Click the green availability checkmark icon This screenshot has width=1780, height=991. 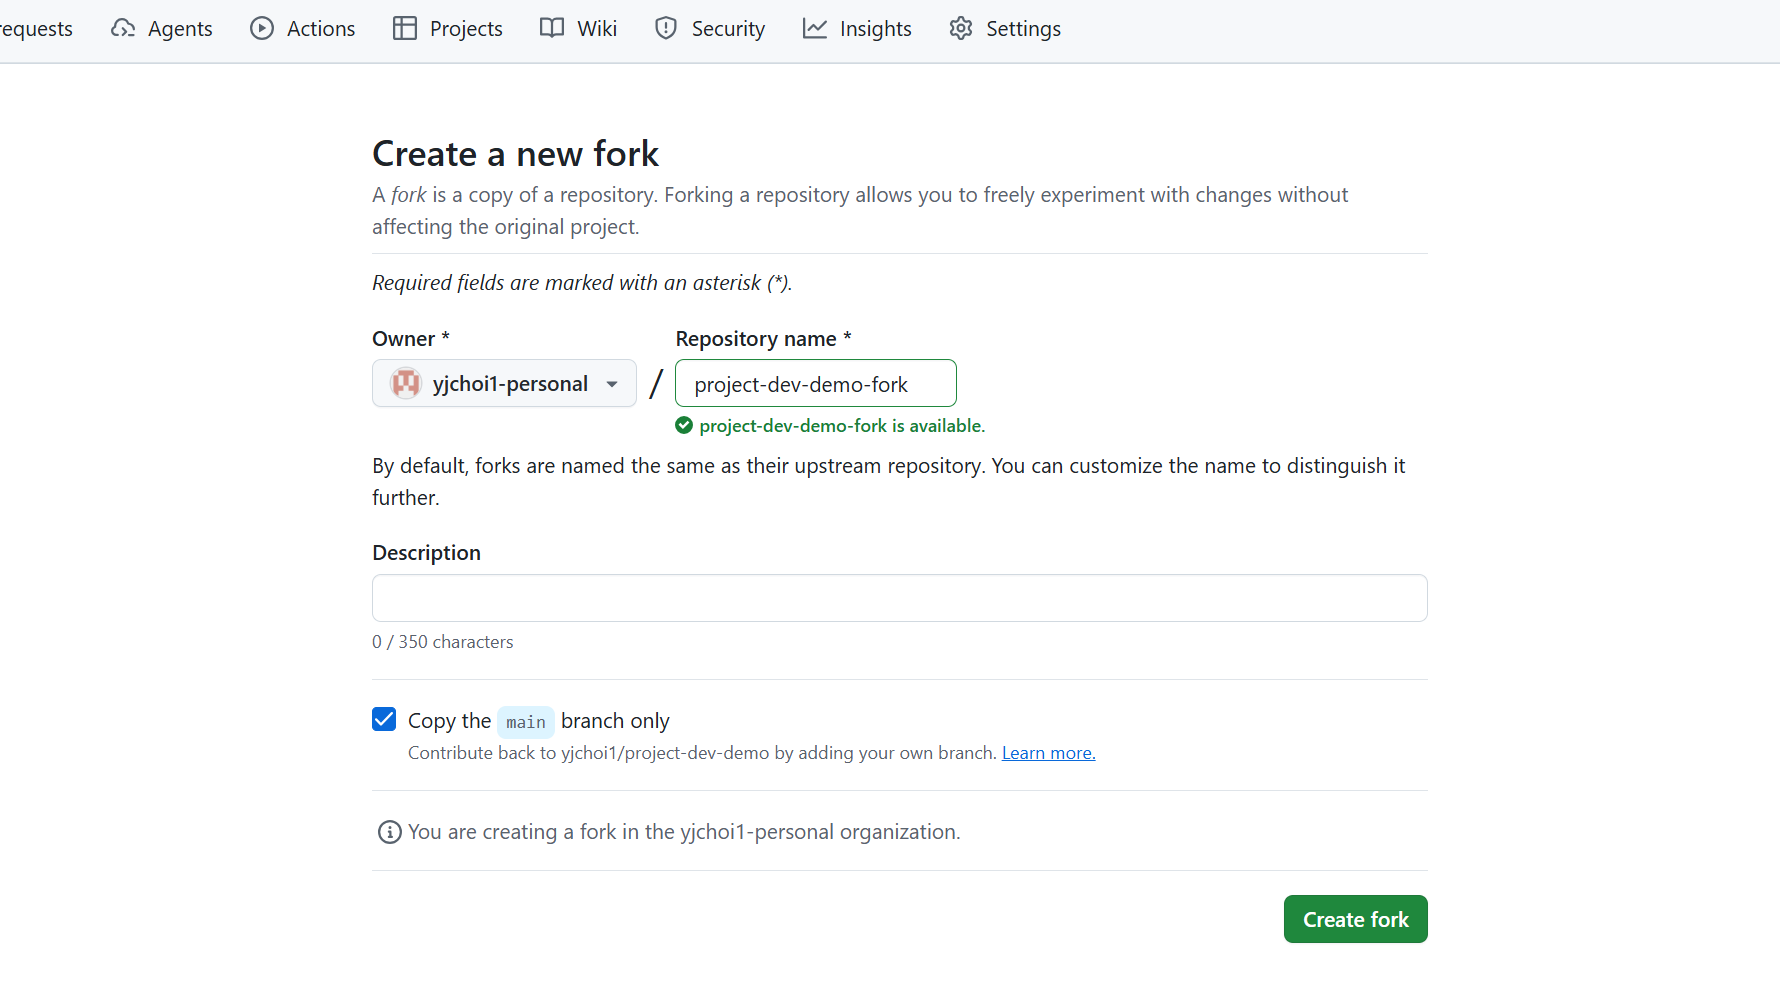point(684,425)
